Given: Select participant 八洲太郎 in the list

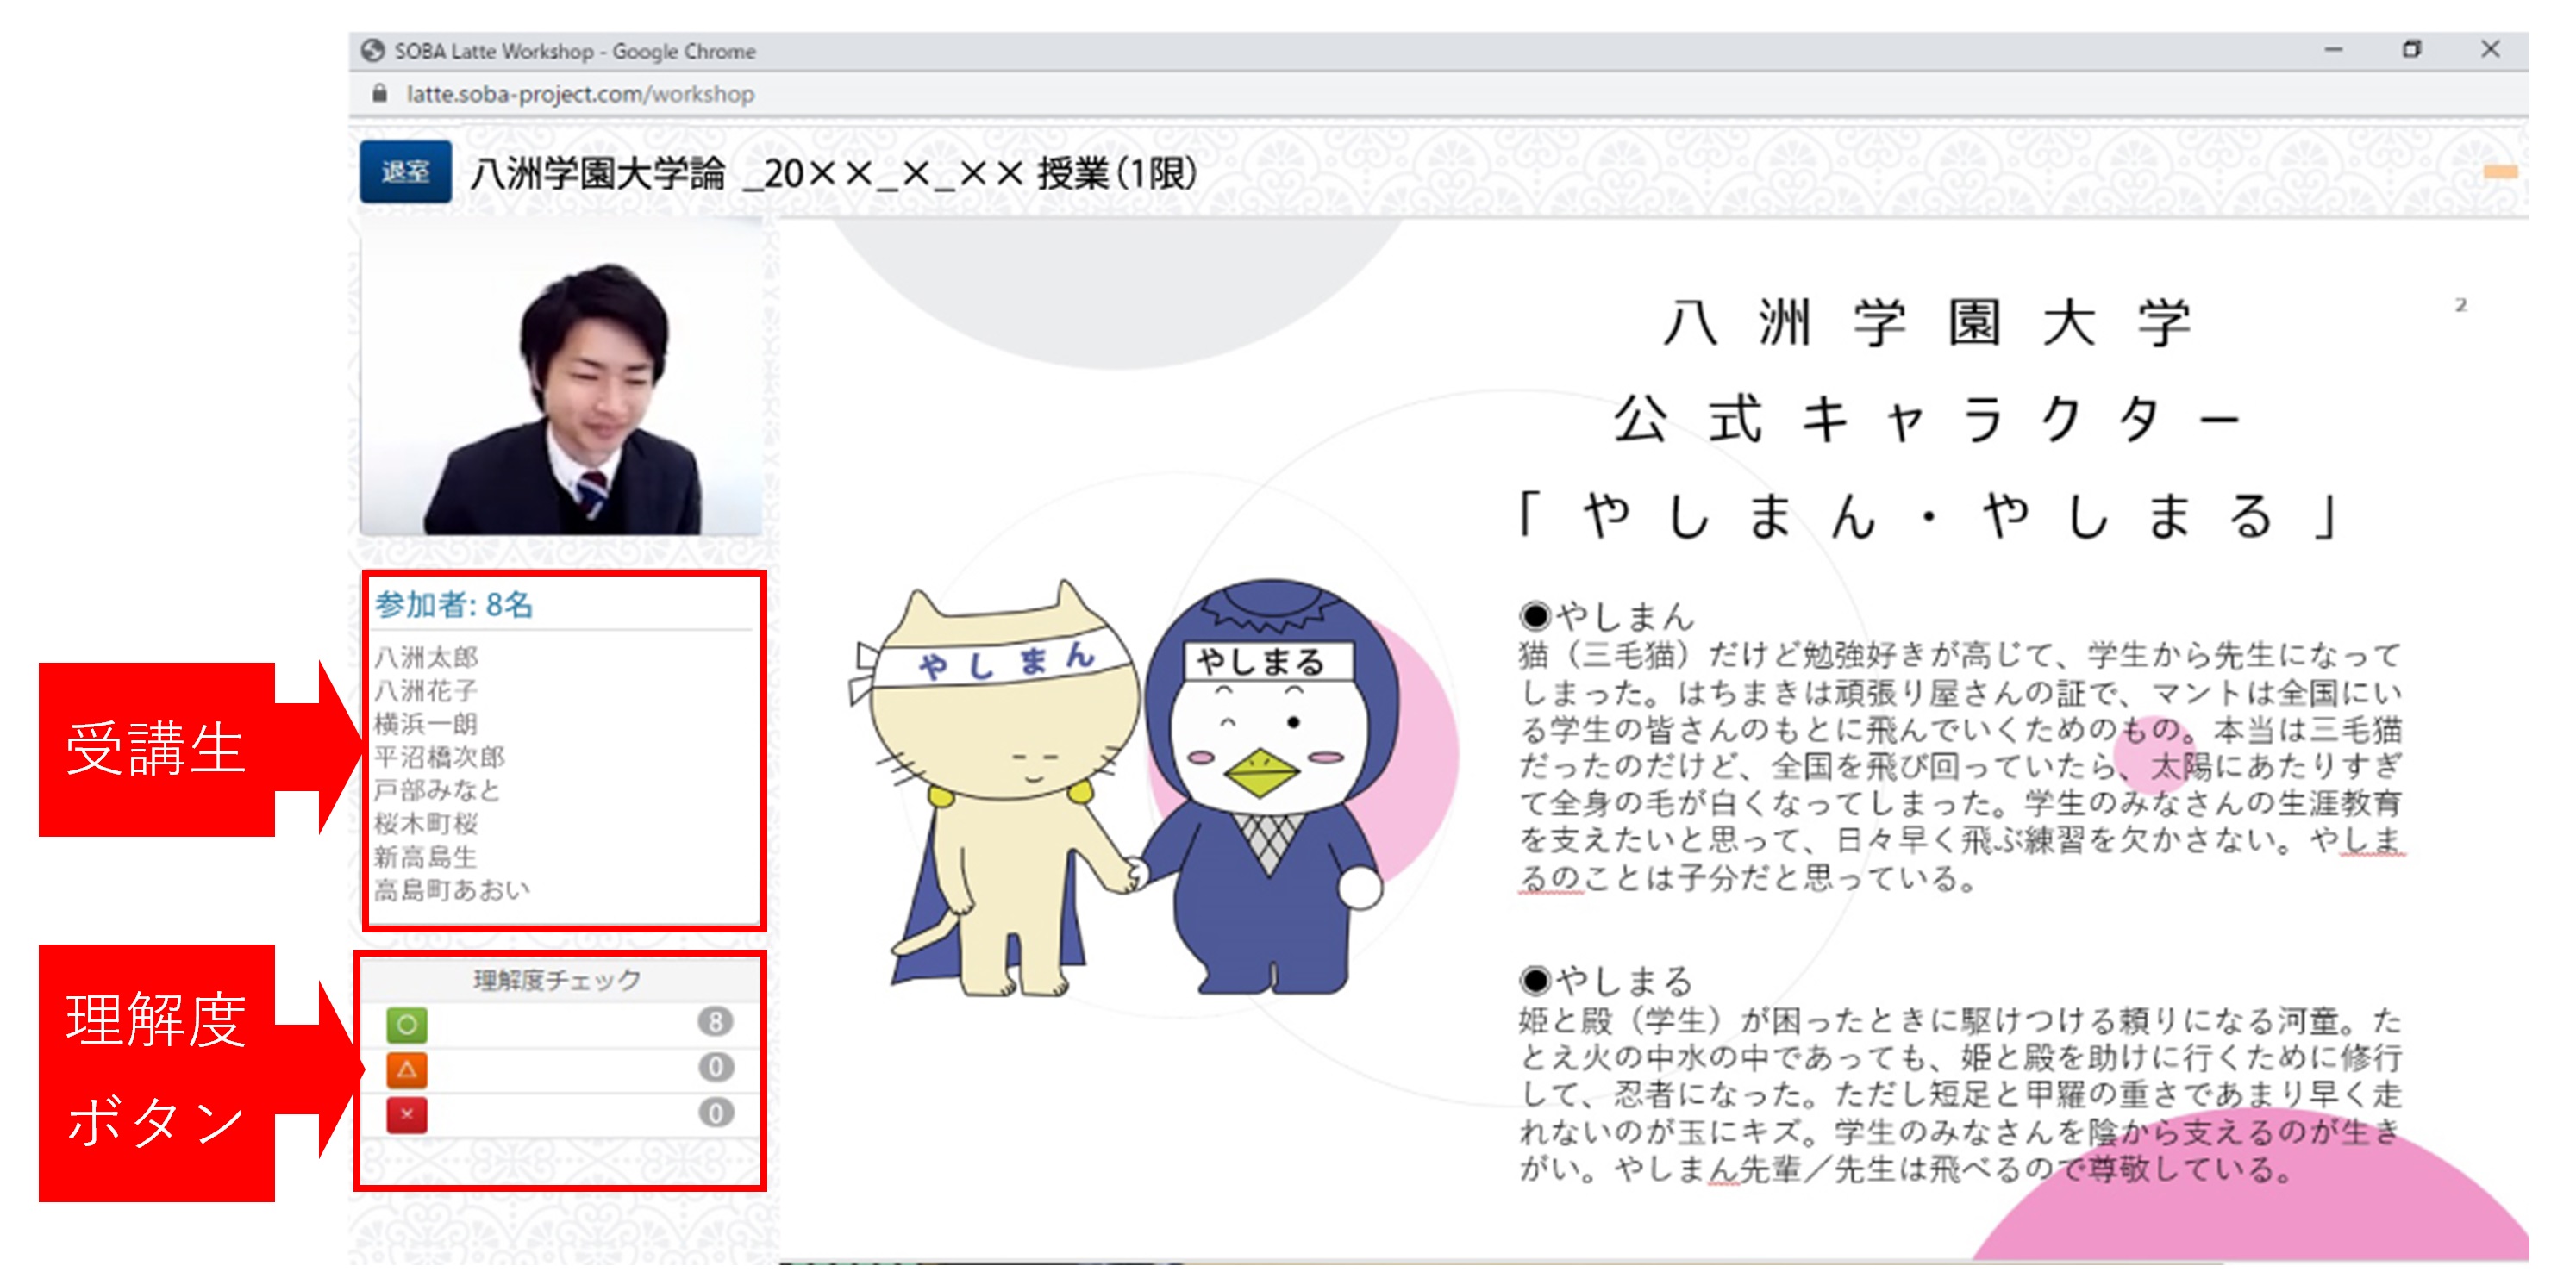Looking at the screenshot, I should tap(426, 657).
